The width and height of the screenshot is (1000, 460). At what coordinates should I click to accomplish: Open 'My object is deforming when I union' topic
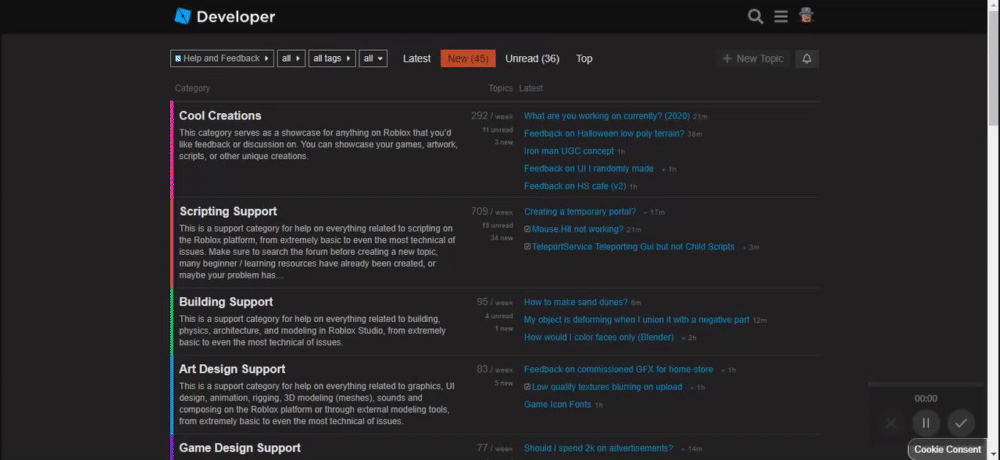point(636,320)
